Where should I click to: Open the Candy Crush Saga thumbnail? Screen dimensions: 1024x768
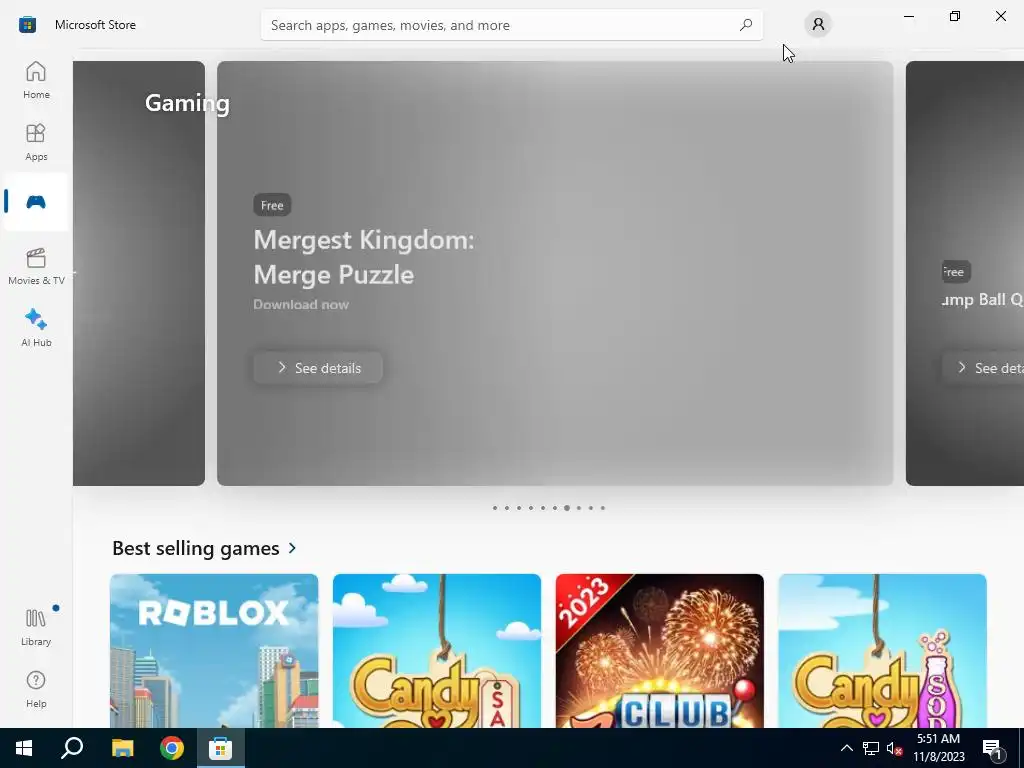click(x=437, y=650)
